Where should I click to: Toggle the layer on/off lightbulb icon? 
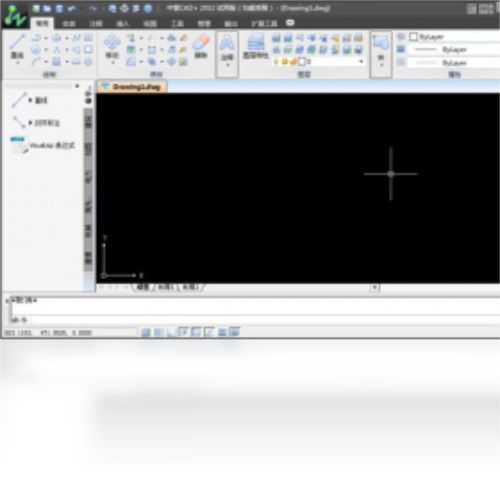pos(276,62)
